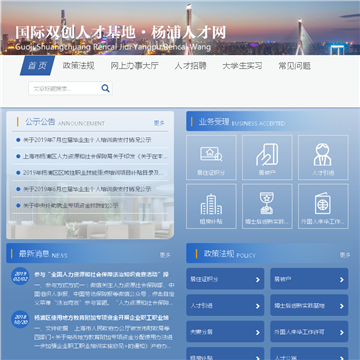Click the 2019 02/02 date badge
The height and width of the screenshot is (360, 360).
point(20,276)
